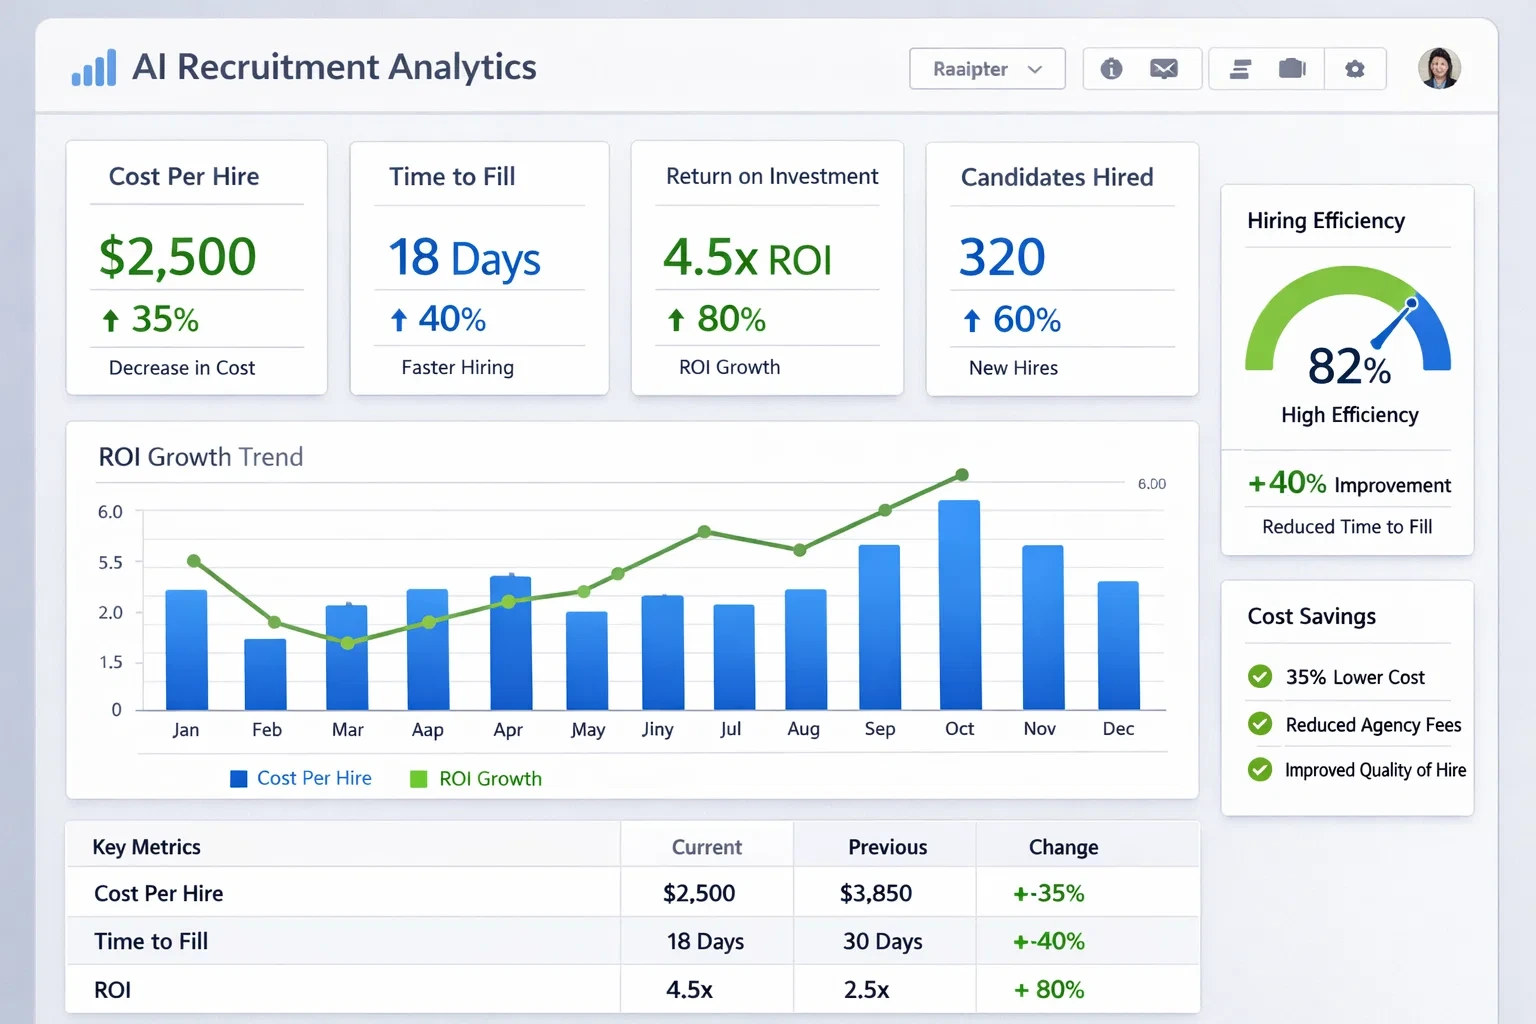This screenshot has height=1024, width=1536.
Task: Select the Cost Per Hire table row label
Action: 159,893
